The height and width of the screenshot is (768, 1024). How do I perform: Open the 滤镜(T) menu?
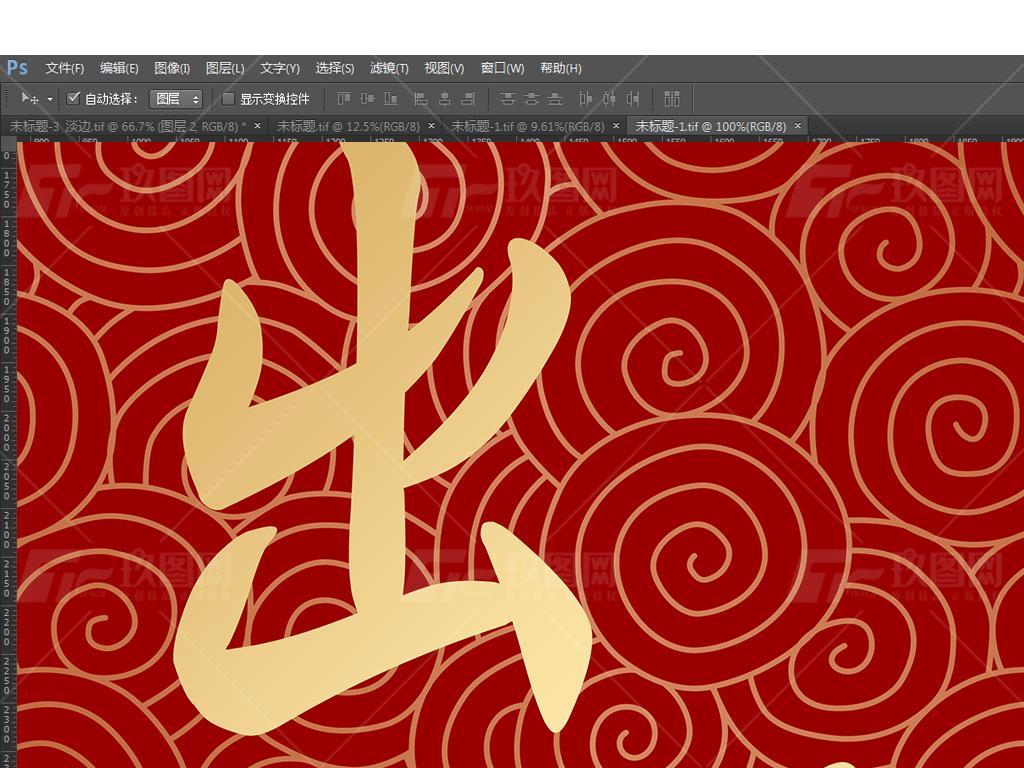[x=389, y=68]
